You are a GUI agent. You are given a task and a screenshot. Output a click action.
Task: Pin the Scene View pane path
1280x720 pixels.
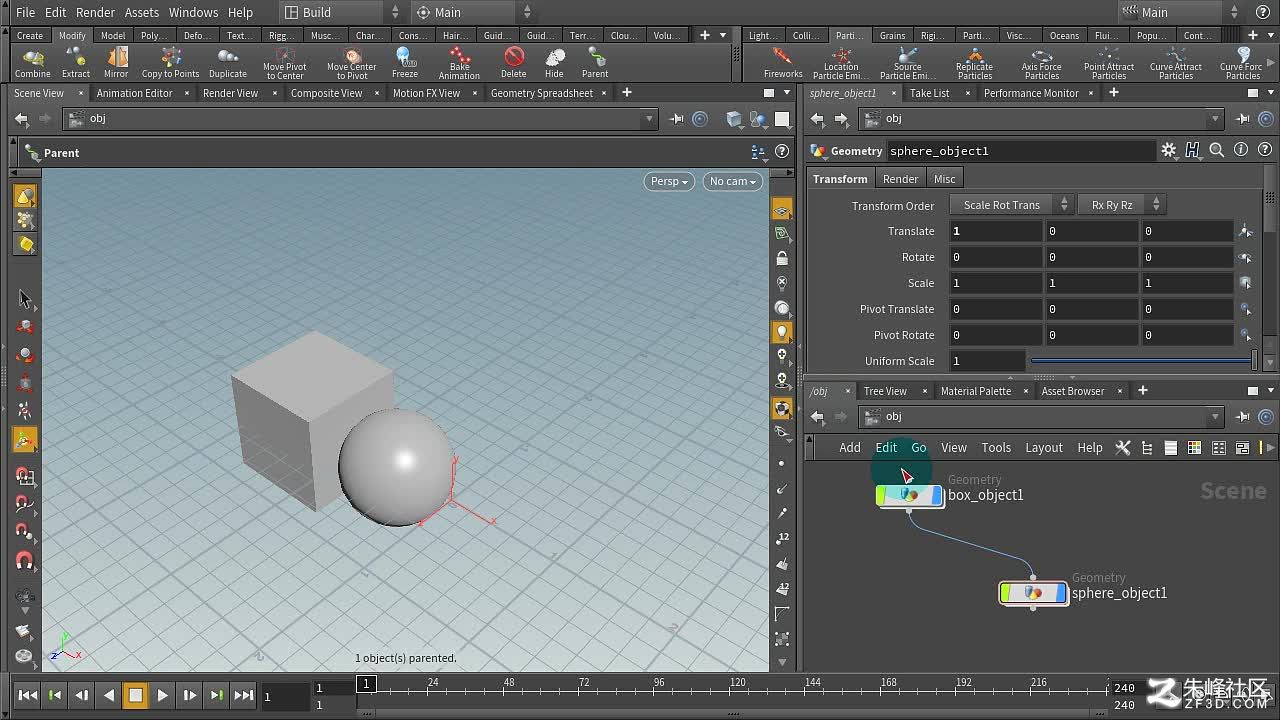click(x=677, y=119)
